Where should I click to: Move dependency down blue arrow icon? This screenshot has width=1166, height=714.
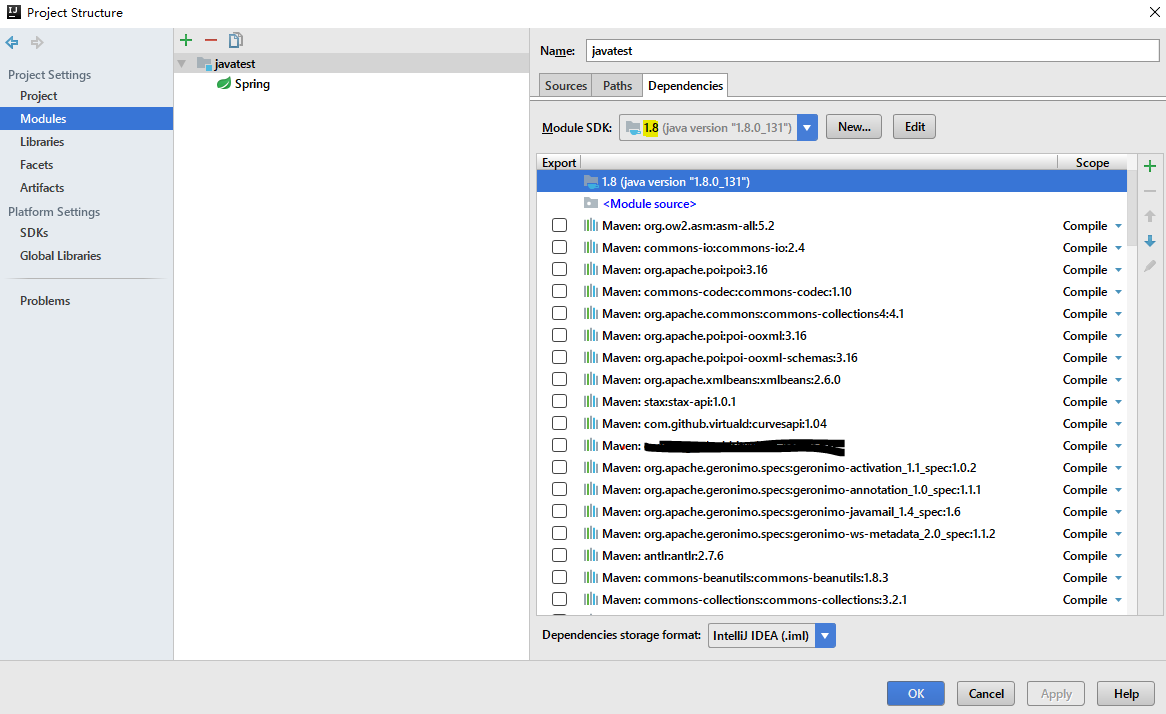point(1150,241)
